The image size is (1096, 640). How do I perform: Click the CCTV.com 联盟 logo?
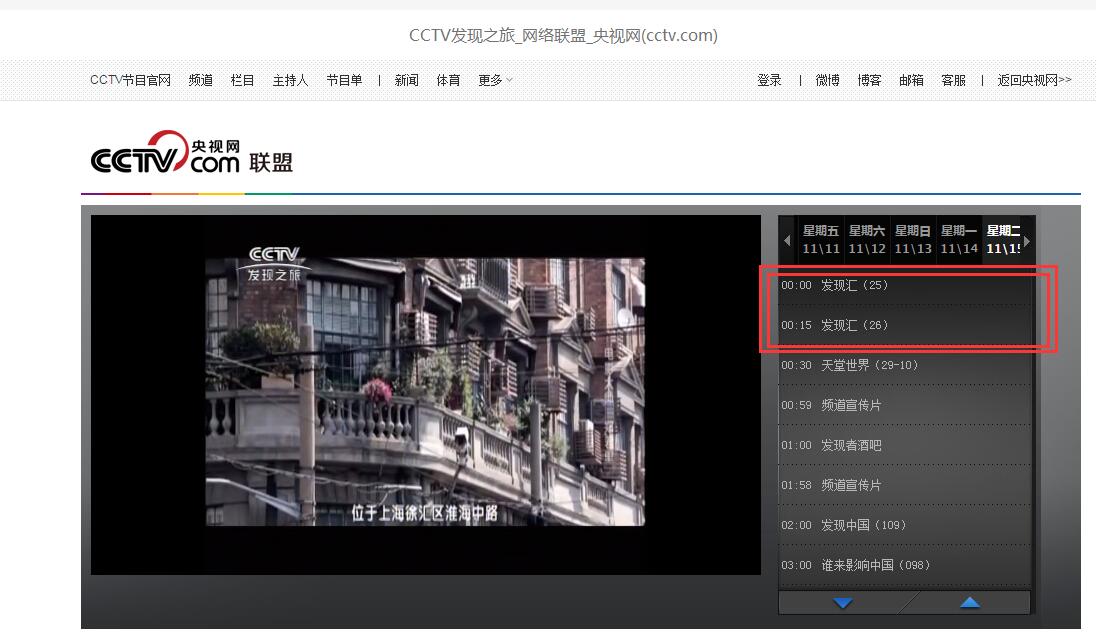tap(192, 152)
